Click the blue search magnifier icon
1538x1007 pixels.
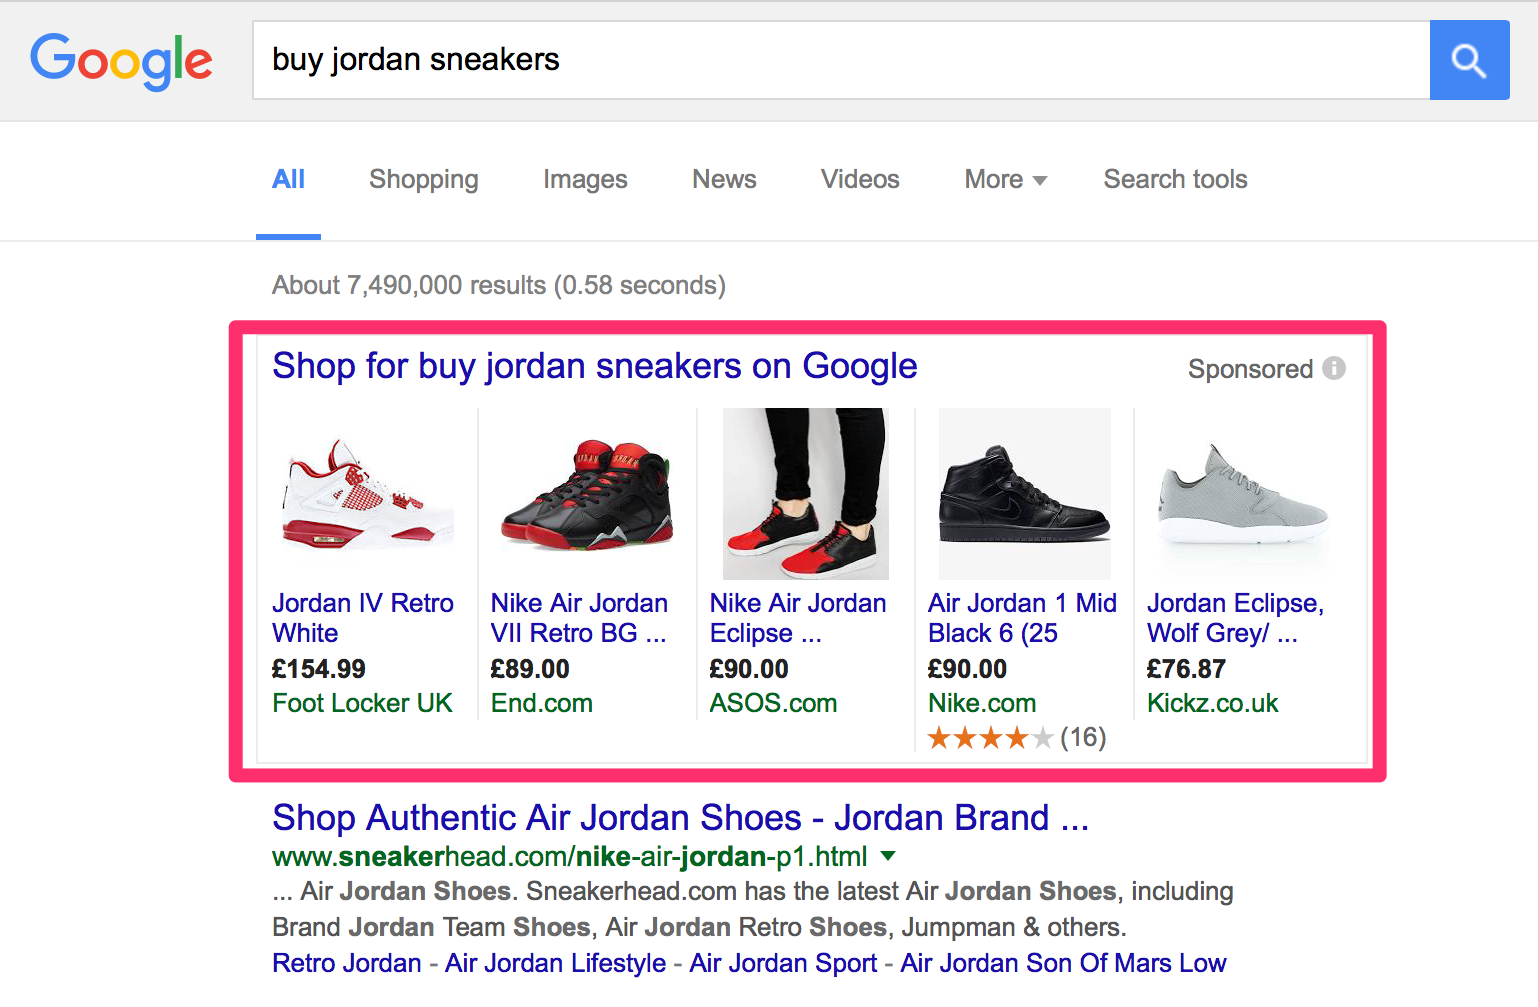point(1469,60)
